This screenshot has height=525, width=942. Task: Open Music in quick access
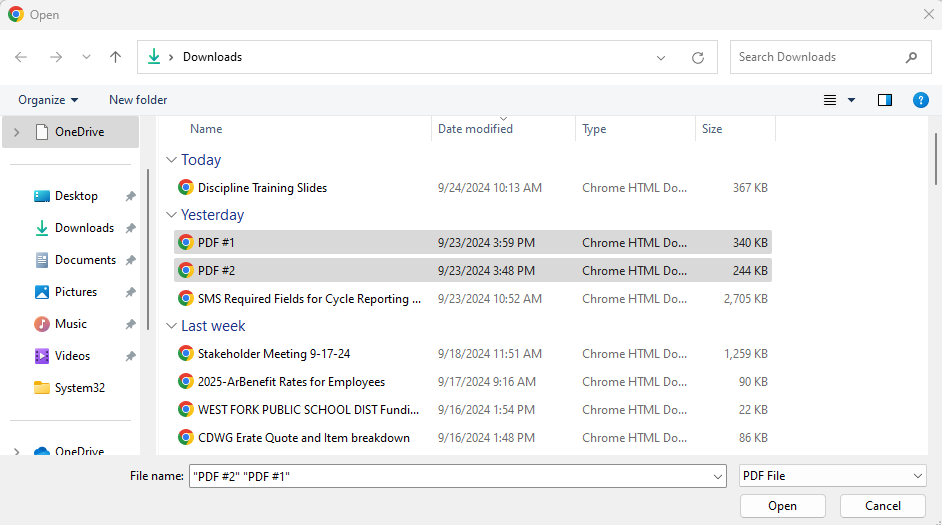[71, 324]
